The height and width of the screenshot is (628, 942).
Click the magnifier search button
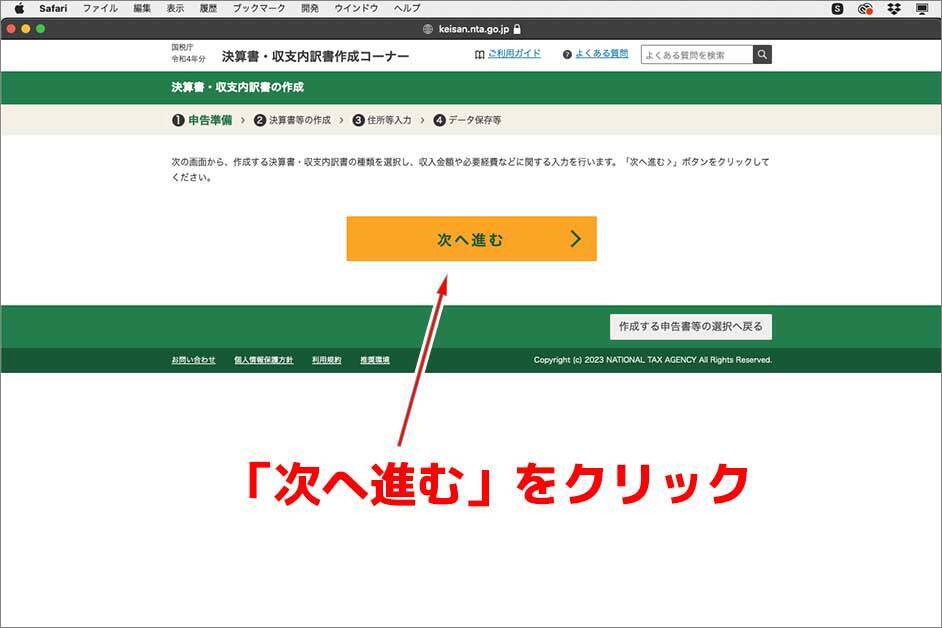click(762, 55)
